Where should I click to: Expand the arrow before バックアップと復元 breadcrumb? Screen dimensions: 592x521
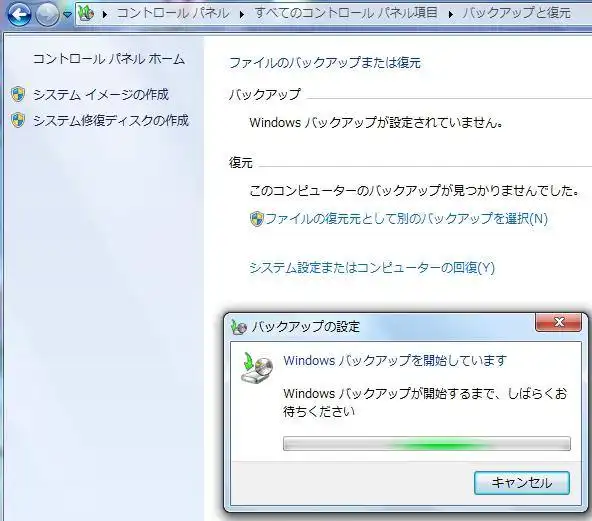point(450,14)
